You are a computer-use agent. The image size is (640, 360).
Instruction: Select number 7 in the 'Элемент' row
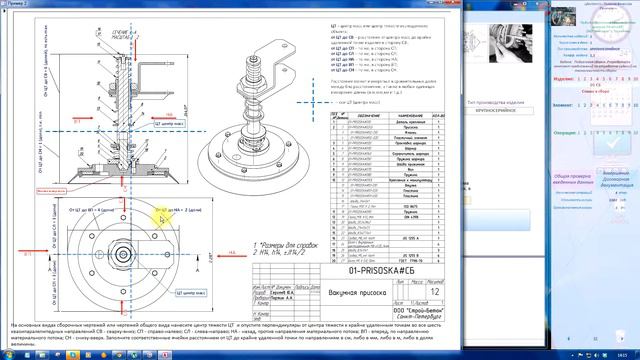coord(616,105)
